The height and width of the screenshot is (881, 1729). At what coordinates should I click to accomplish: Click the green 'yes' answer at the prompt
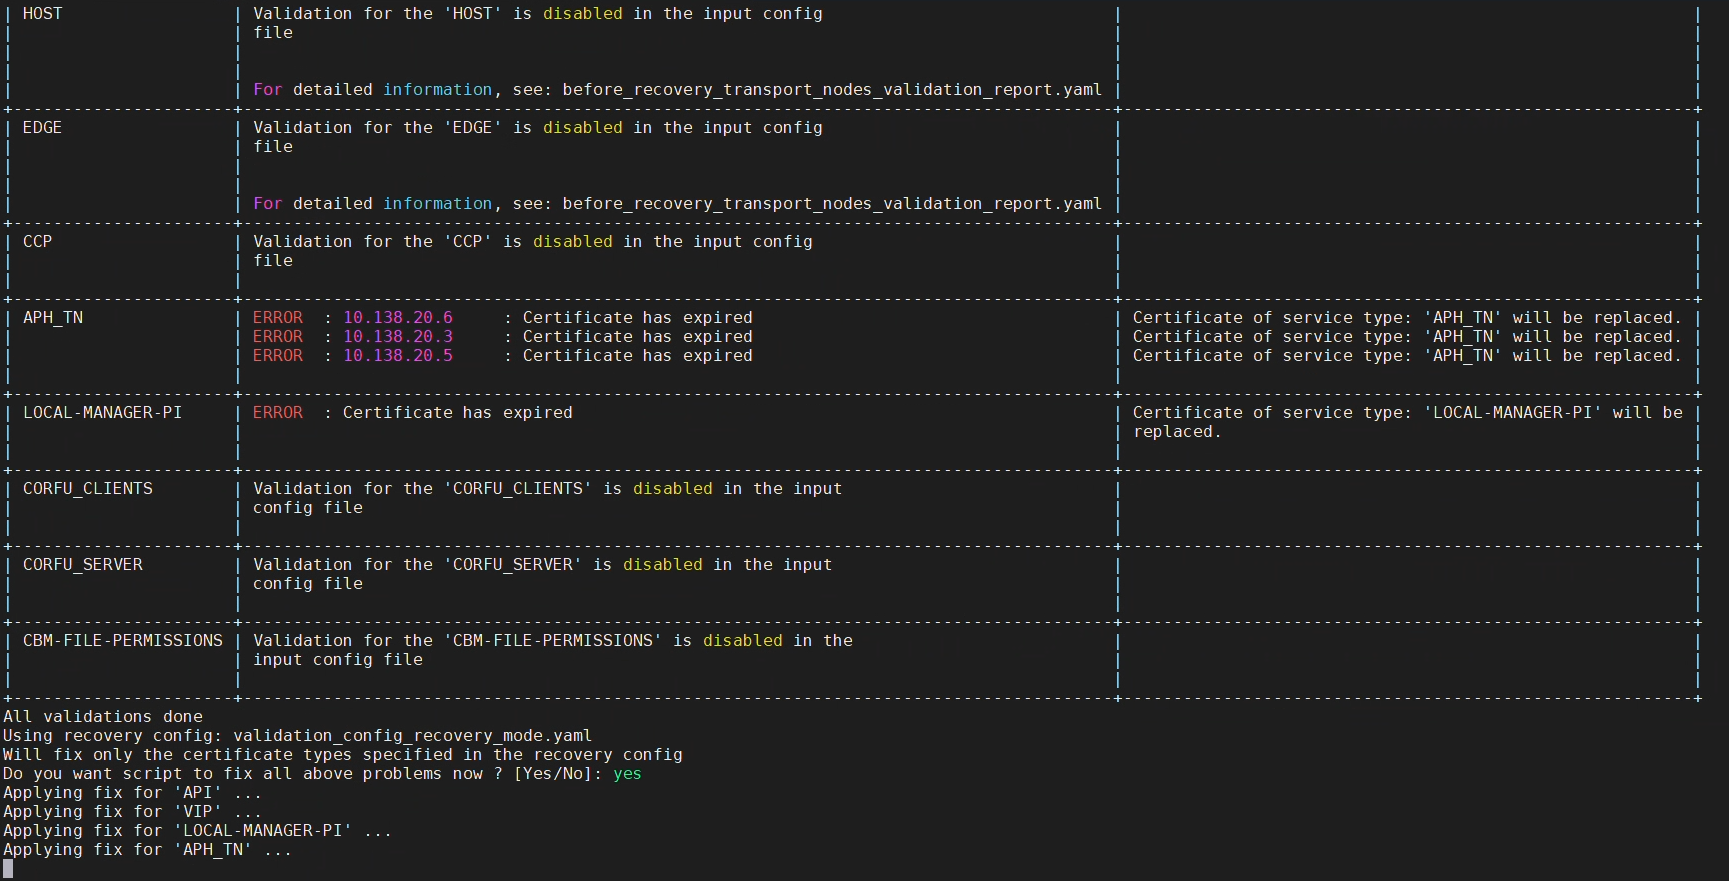click(x=627, y=774)
